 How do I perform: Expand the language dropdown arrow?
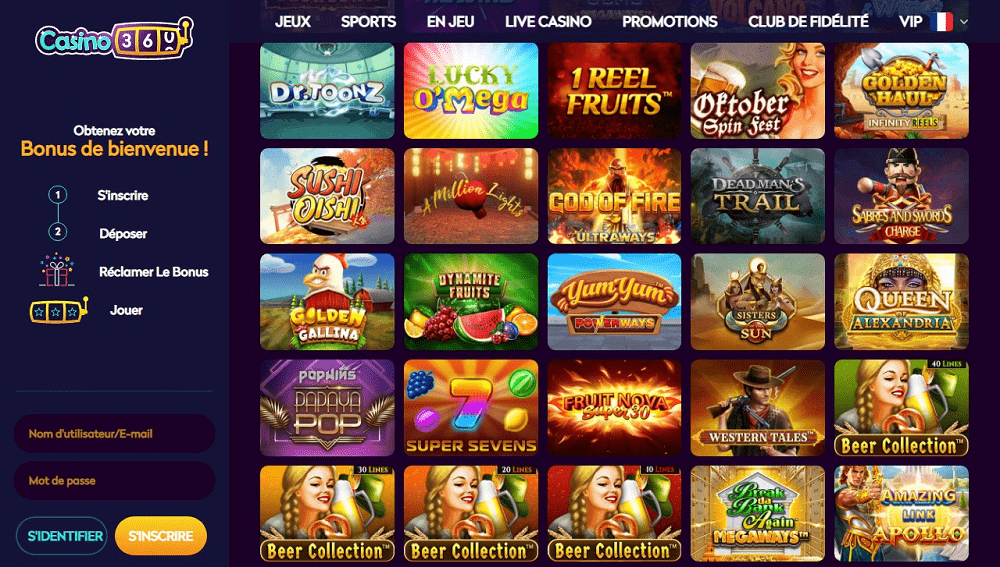[964, 22]
